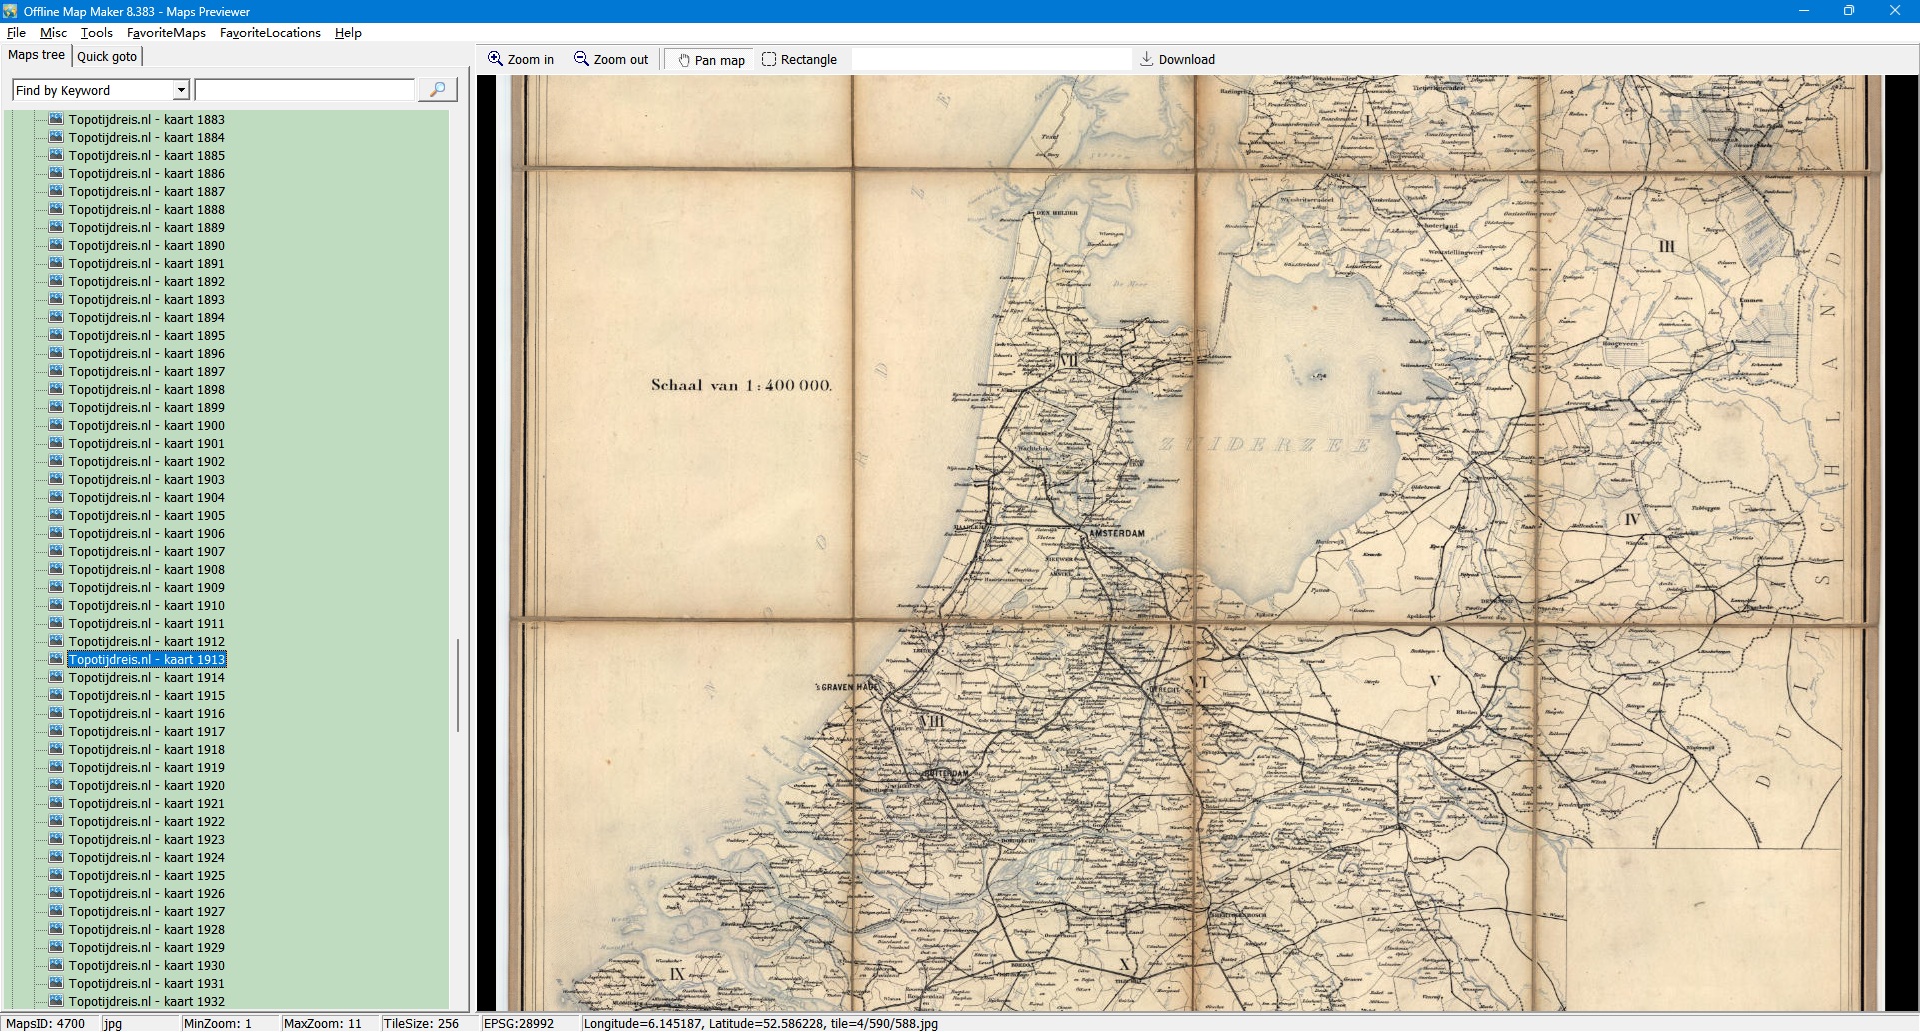Select Topotijdreis.nl kaart 1914 in tree
This screenshot has width=1920, height=1032.
[x=146, y=677]
